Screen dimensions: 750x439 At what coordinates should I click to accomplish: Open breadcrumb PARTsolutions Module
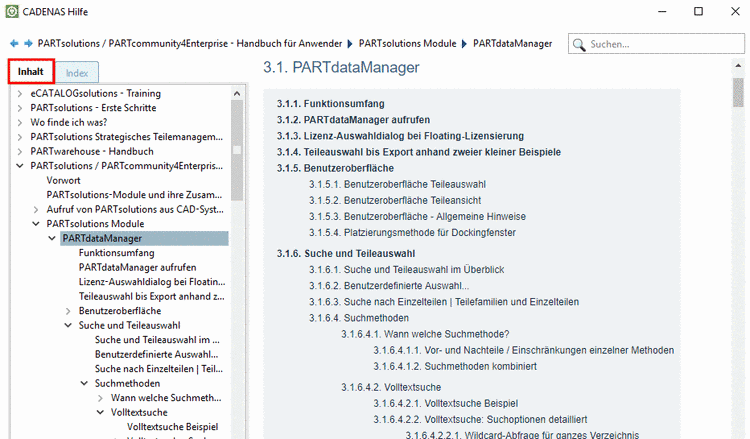[408, 44]
